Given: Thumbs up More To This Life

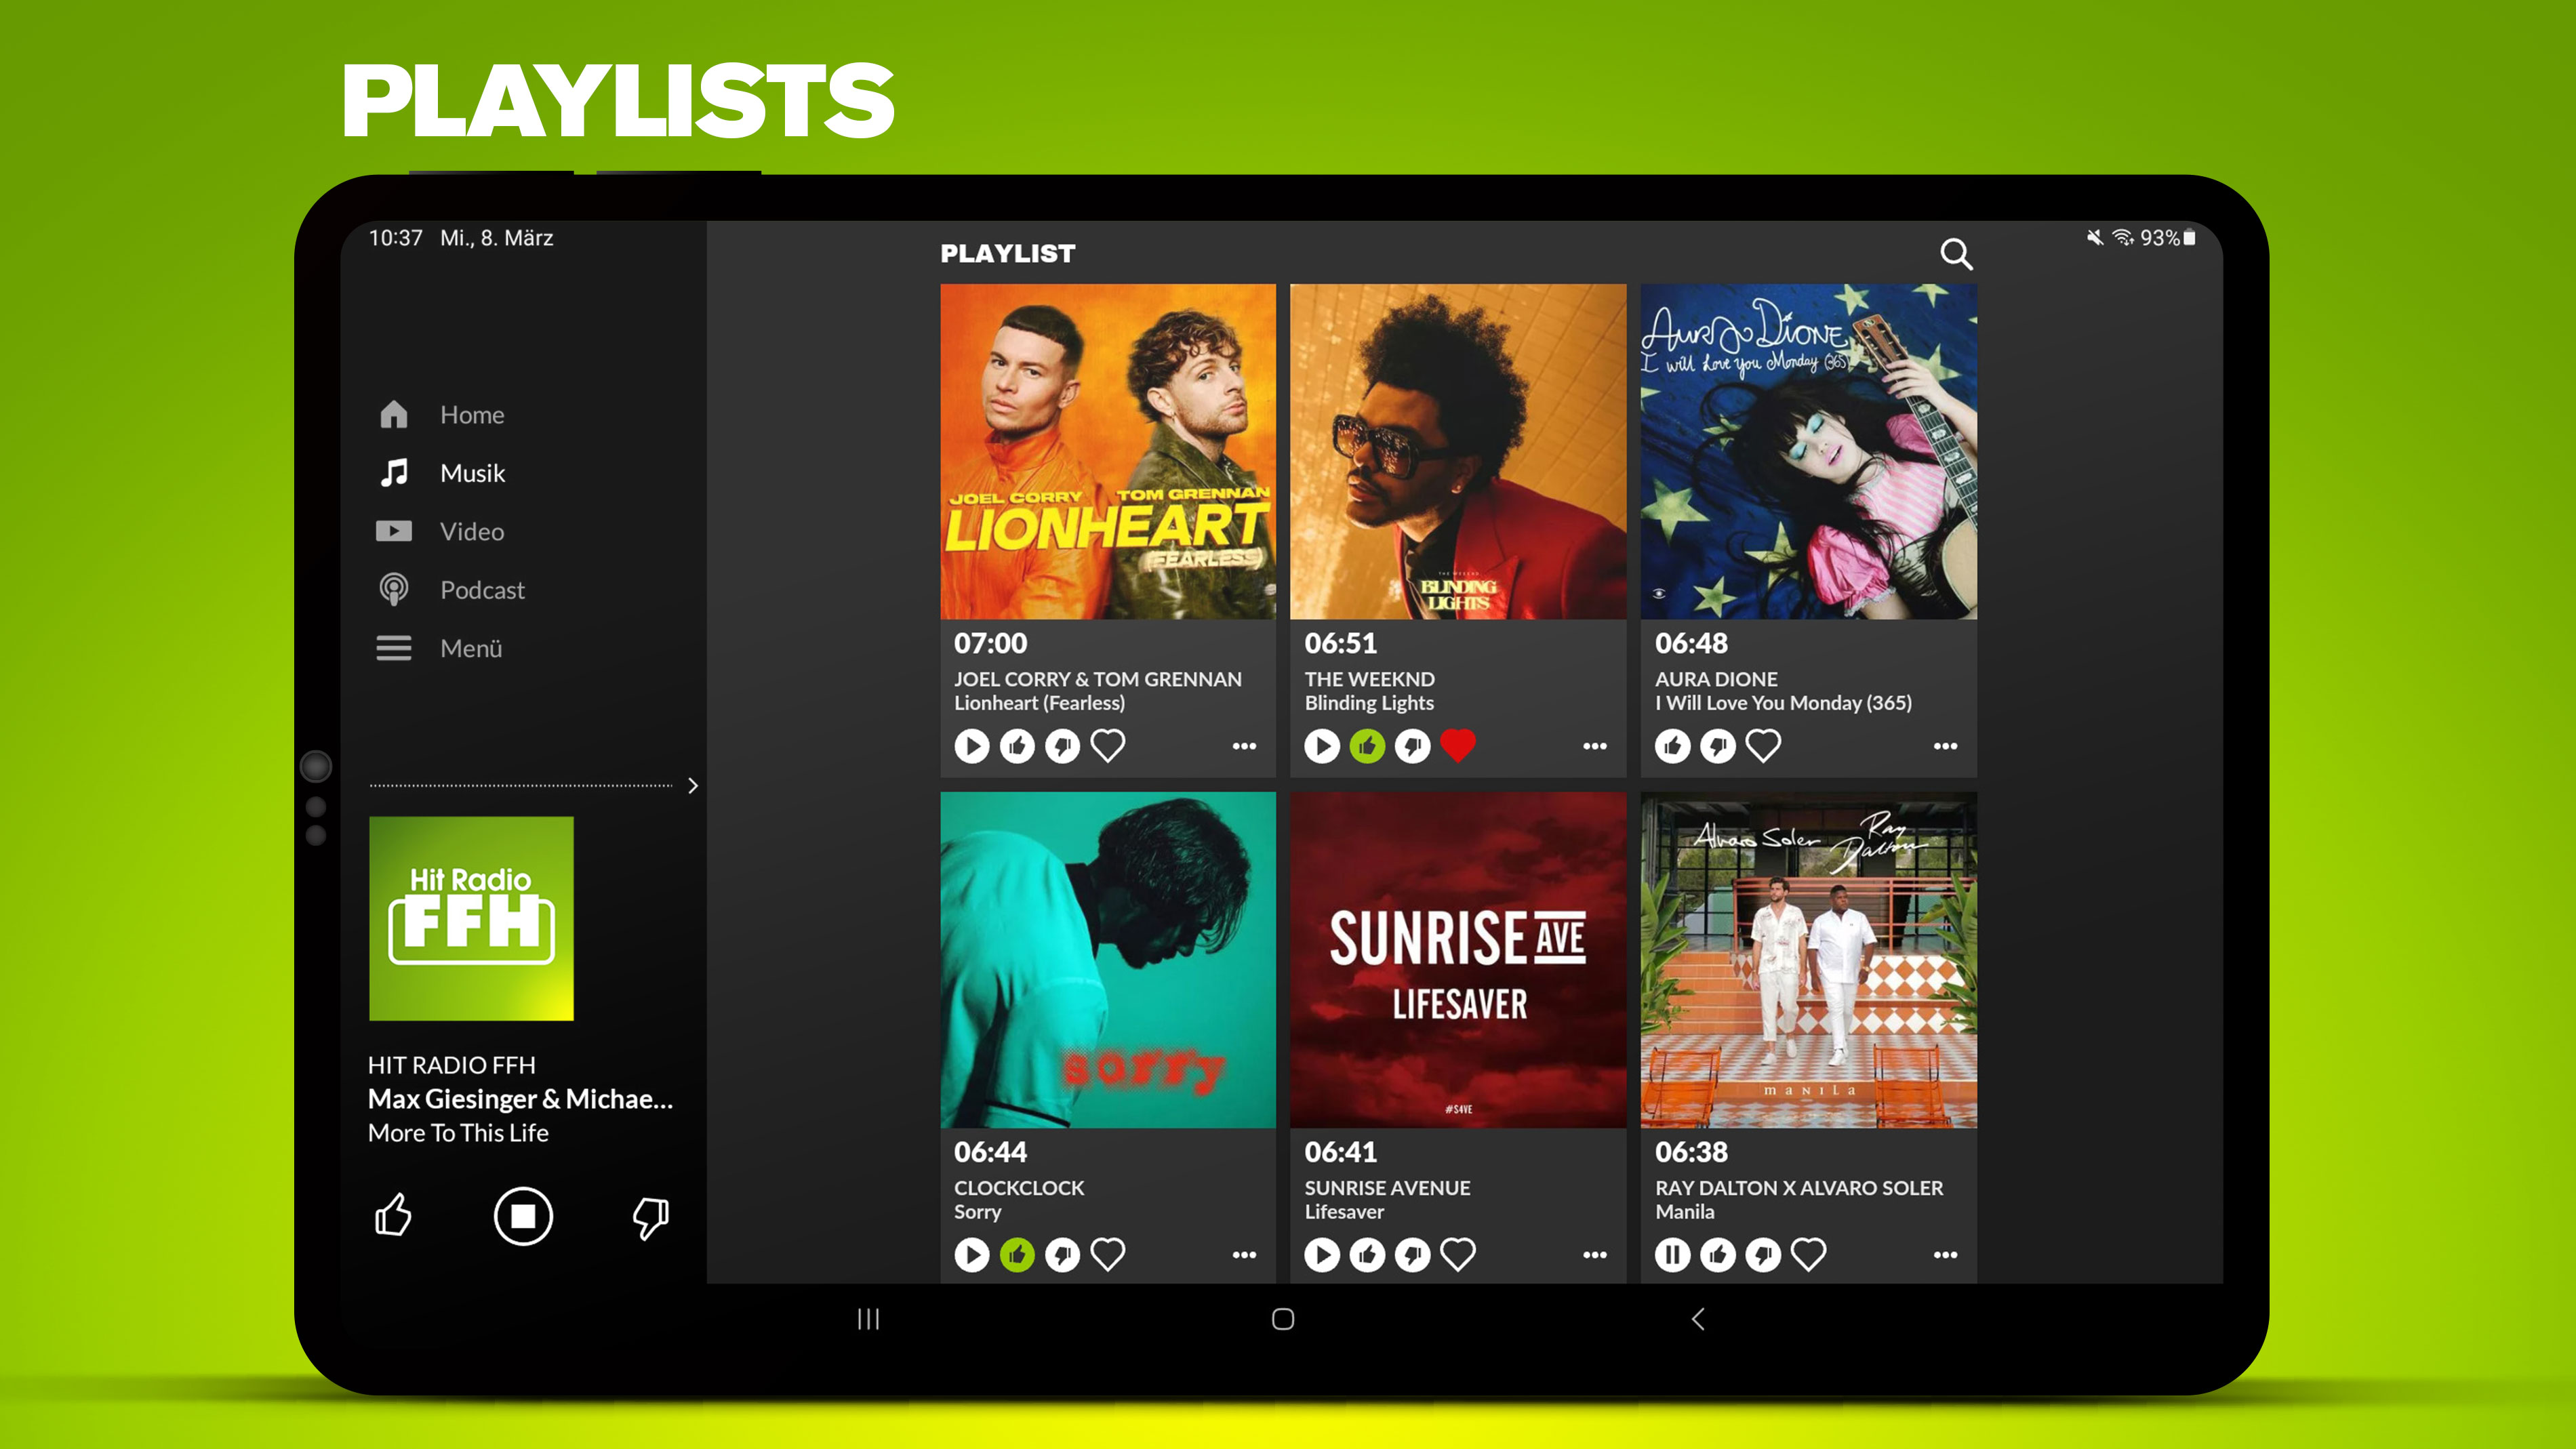Looking at the screenshot, I should [393, 1215].
